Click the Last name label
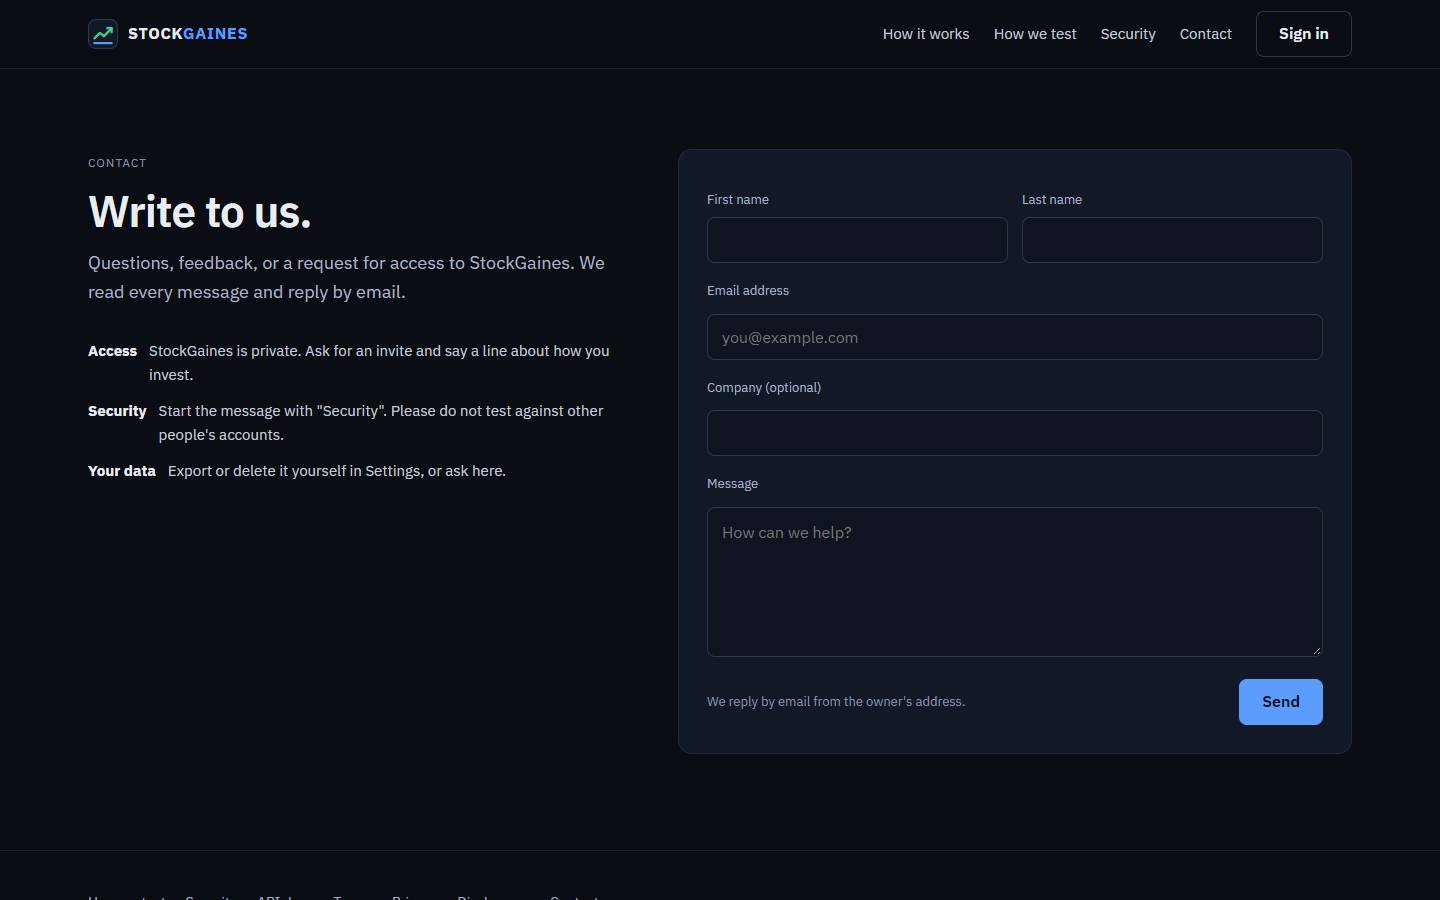The width and height of the screenshot is (1440, 900). pyautogui.click(x=1052, y=200)
